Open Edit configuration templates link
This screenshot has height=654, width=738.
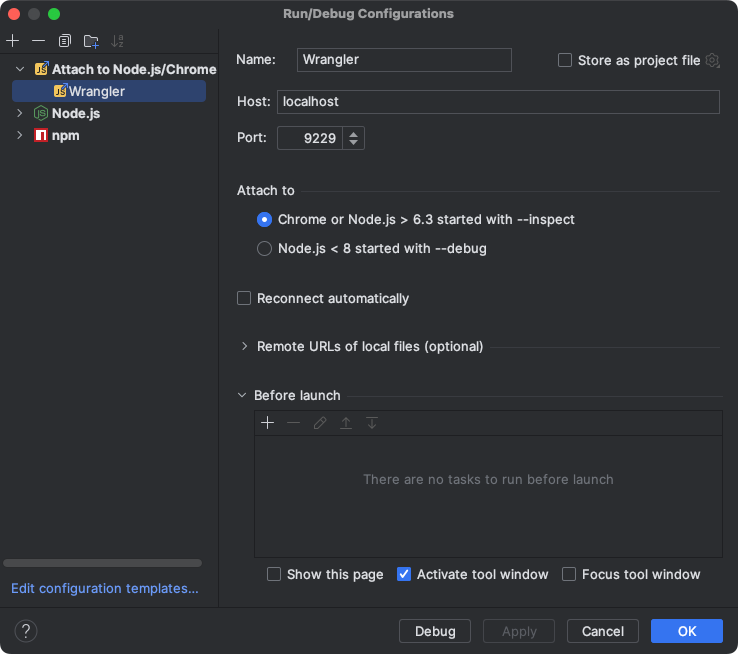click(x=105, y=588)
